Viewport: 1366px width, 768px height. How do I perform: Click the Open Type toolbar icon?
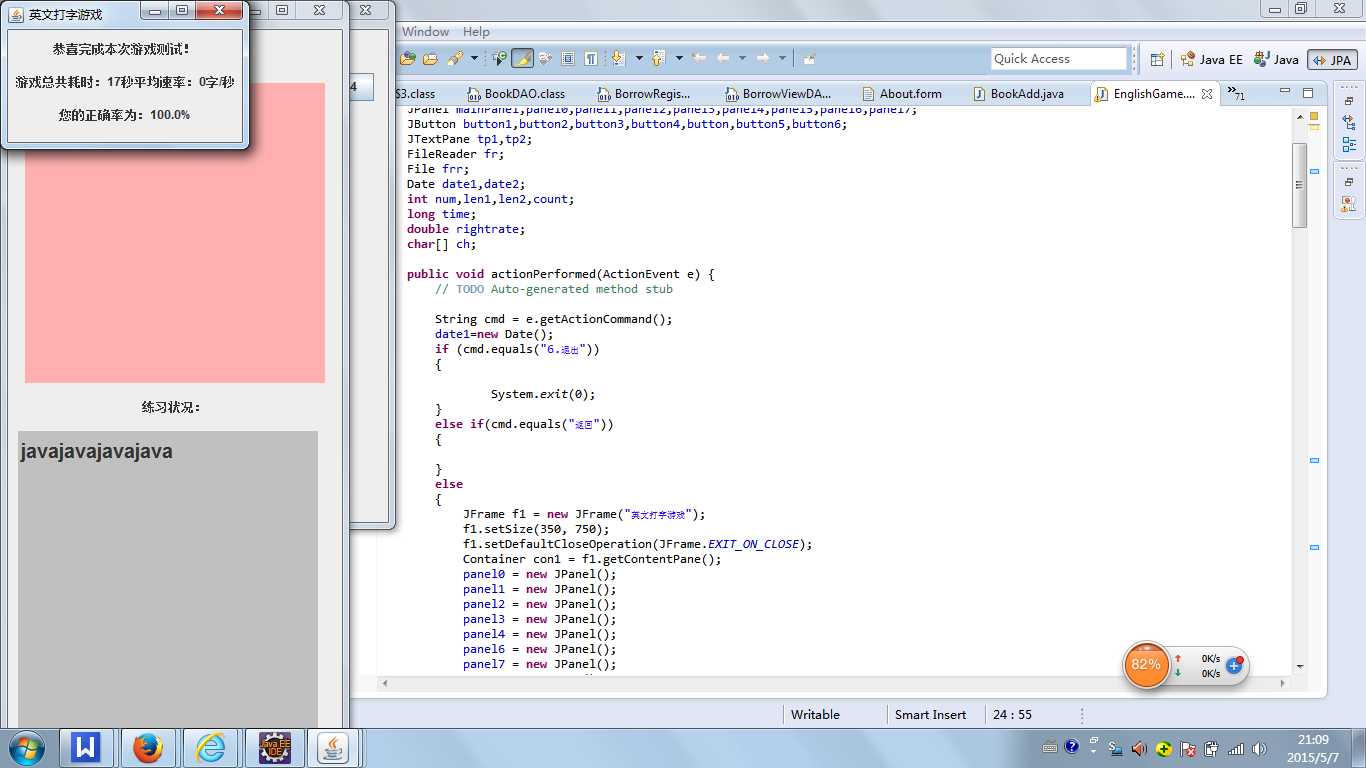pos(408,58)
